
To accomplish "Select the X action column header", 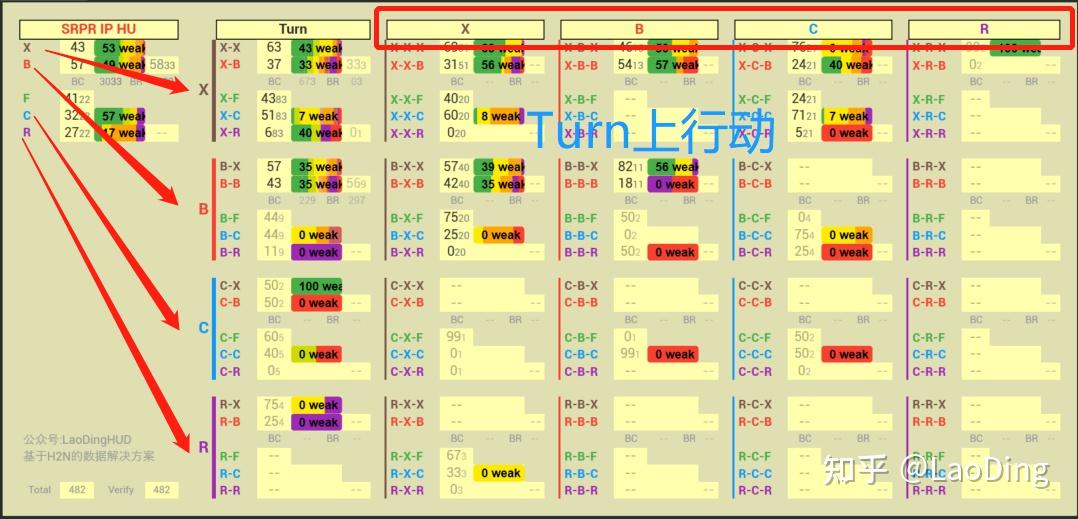I will (x=465, y=30).
